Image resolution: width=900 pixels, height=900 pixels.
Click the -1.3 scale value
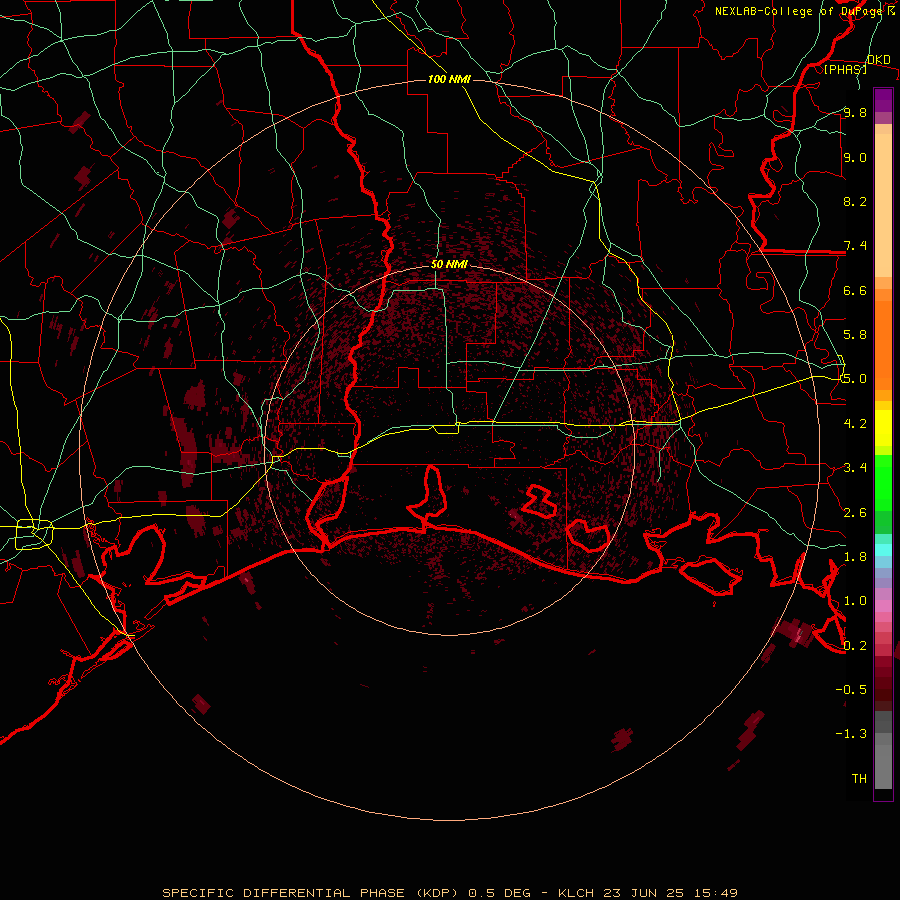click(x=851, y=734)
